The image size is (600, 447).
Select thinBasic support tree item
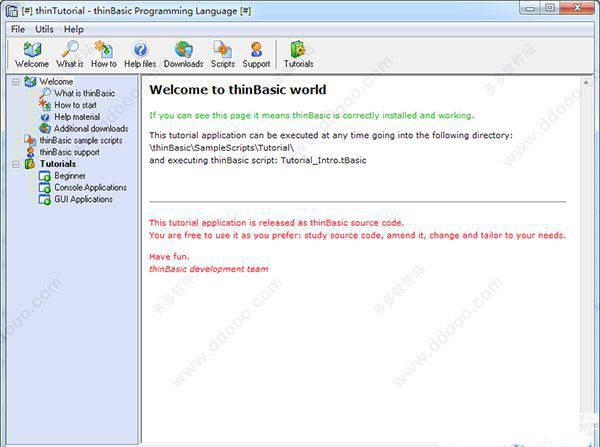[70, 152]
